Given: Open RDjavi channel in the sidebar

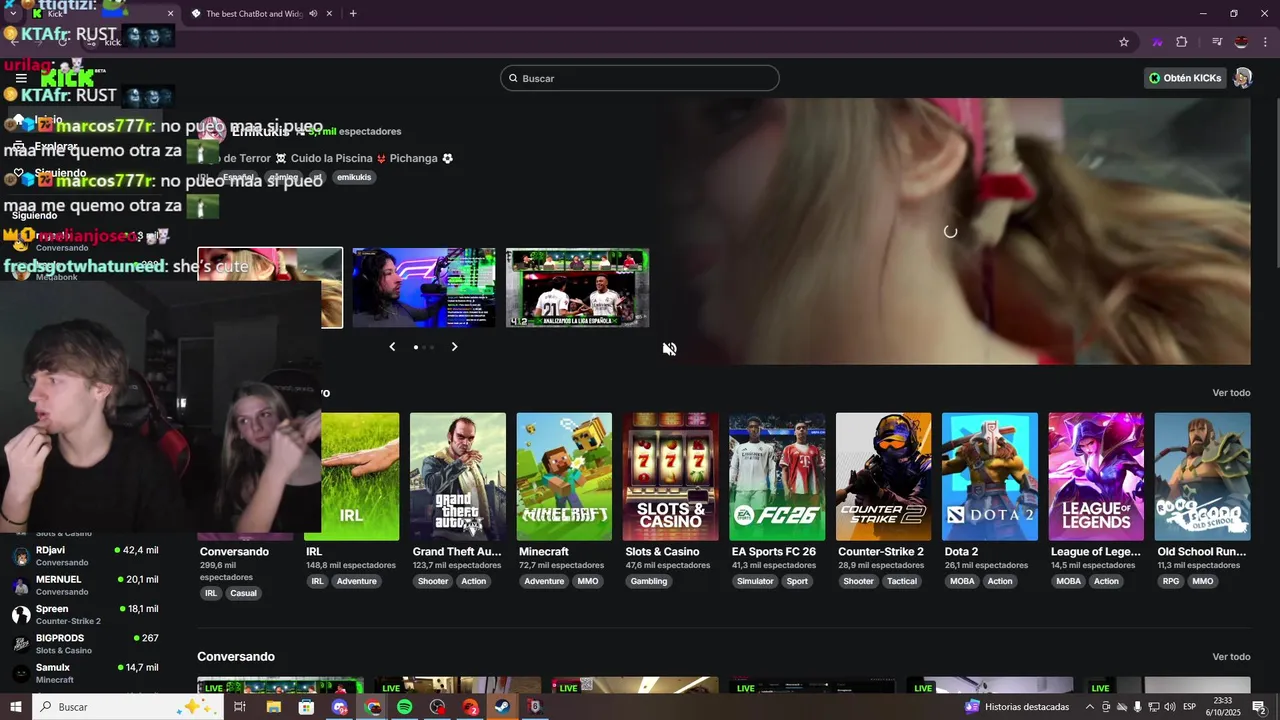Looking at the screenshot, I should [85, 556].
